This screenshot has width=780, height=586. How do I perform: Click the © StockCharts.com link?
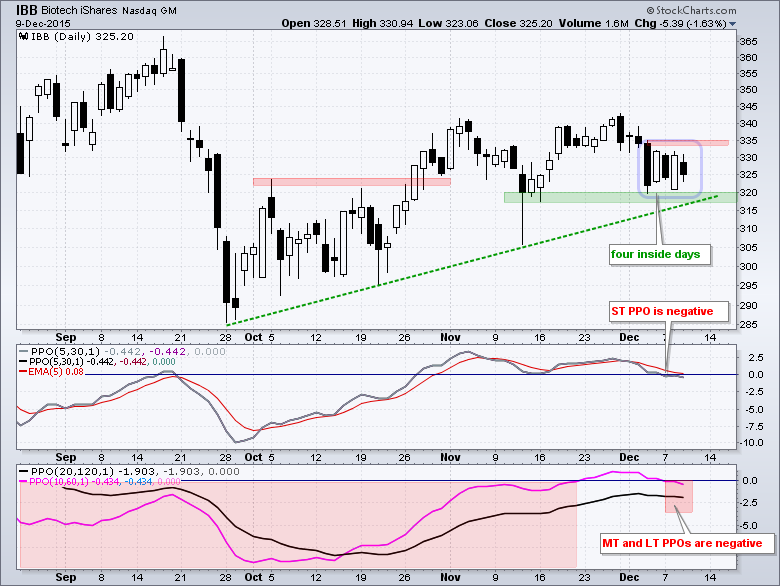point(691,10)
